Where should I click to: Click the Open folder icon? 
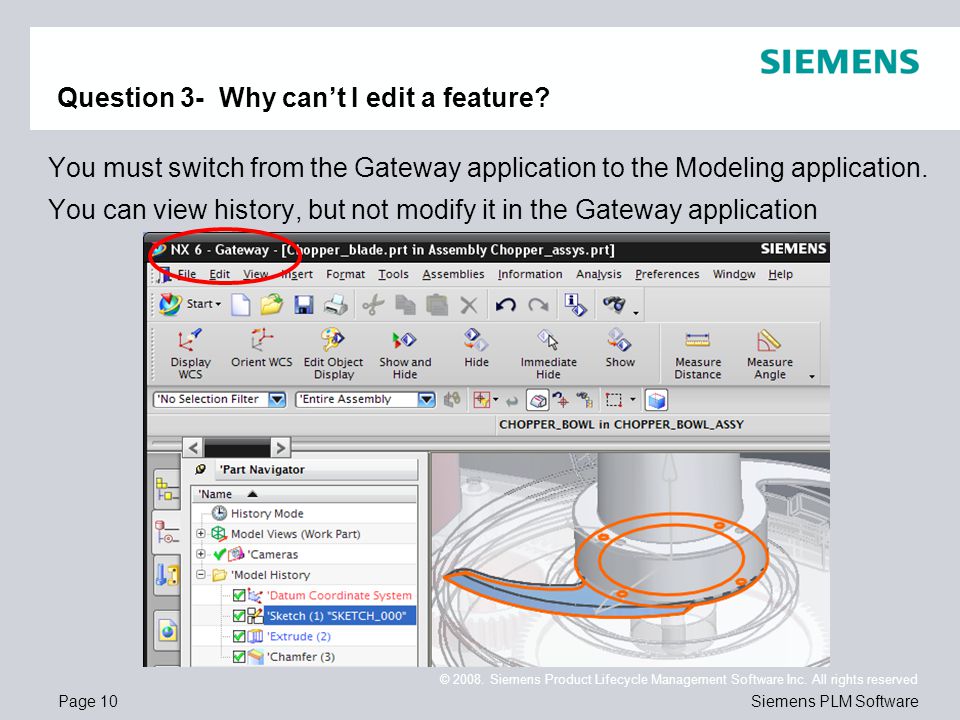[x=272, y=304]
